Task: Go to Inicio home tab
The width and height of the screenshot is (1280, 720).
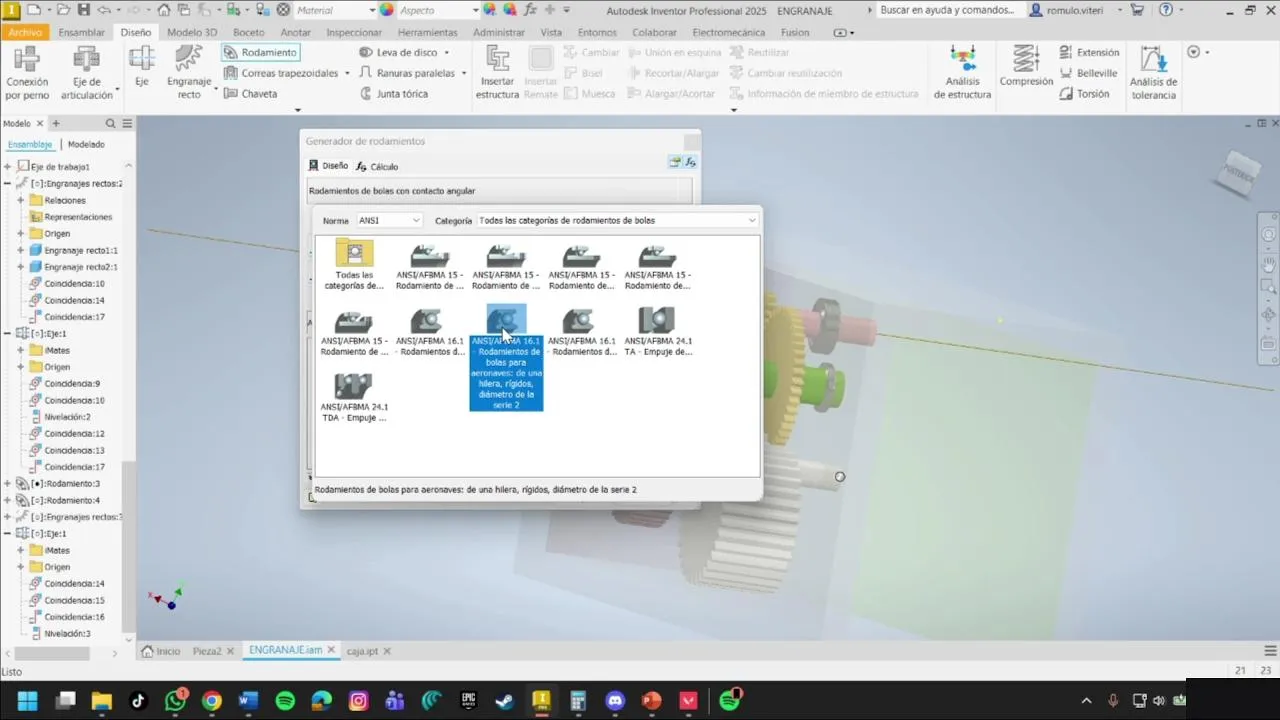Action: click(161, 651)
